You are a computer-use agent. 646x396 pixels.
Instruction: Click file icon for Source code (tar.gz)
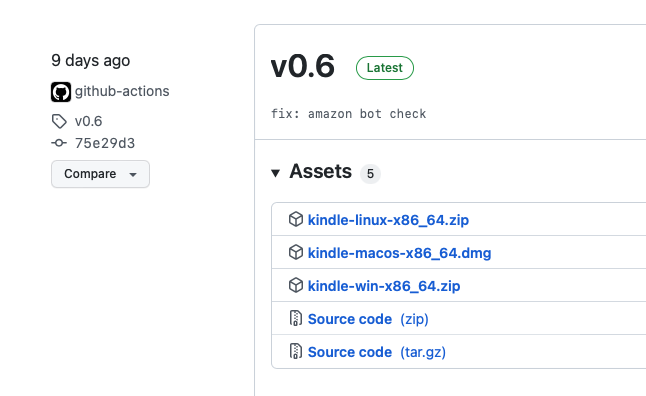pos(296,351)
